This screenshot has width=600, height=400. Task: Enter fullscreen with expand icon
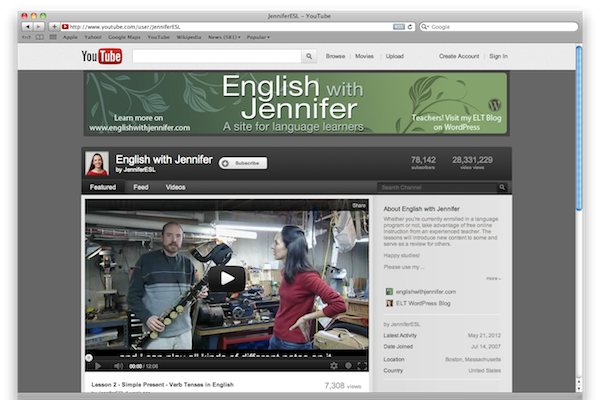(x=362, y=366)
